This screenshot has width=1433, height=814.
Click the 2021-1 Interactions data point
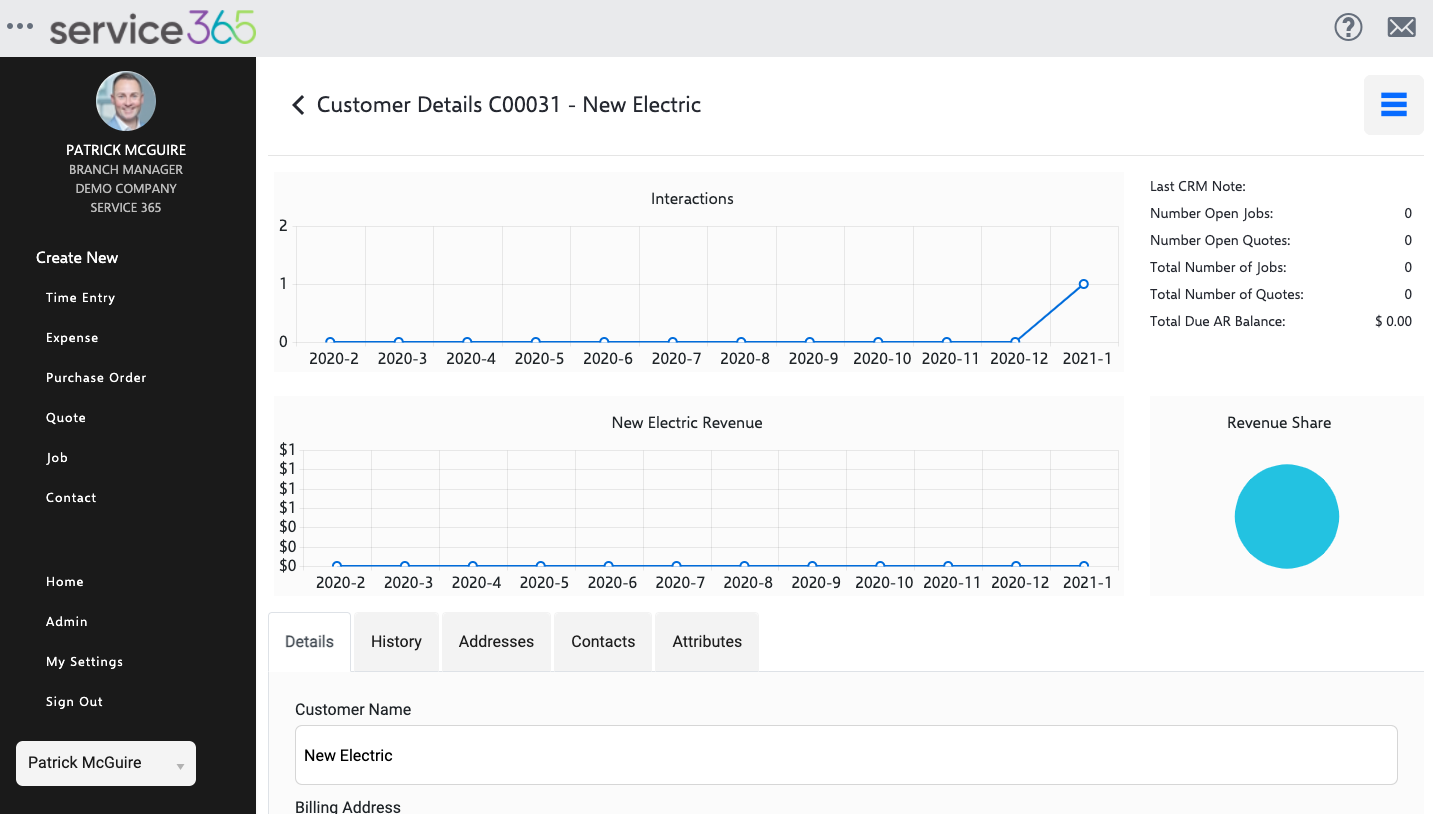[1083, 284]
